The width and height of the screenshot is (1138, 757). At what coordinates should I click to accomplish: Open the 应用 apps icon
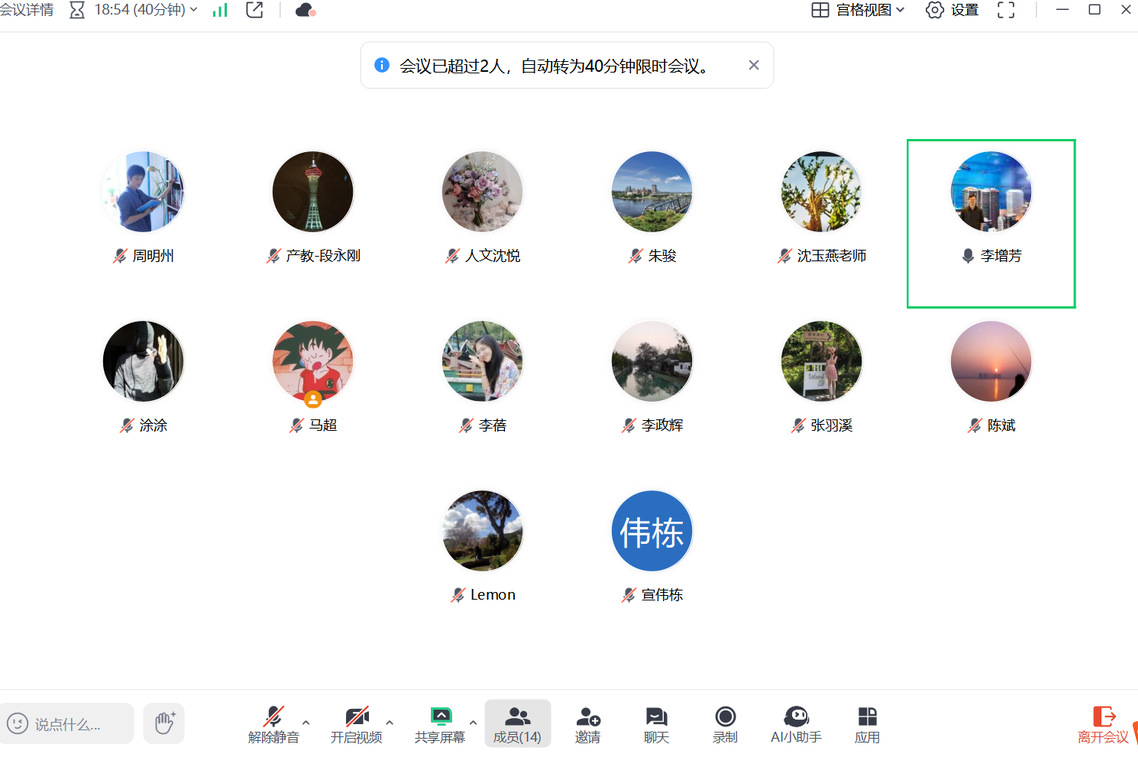click(867, 725)
